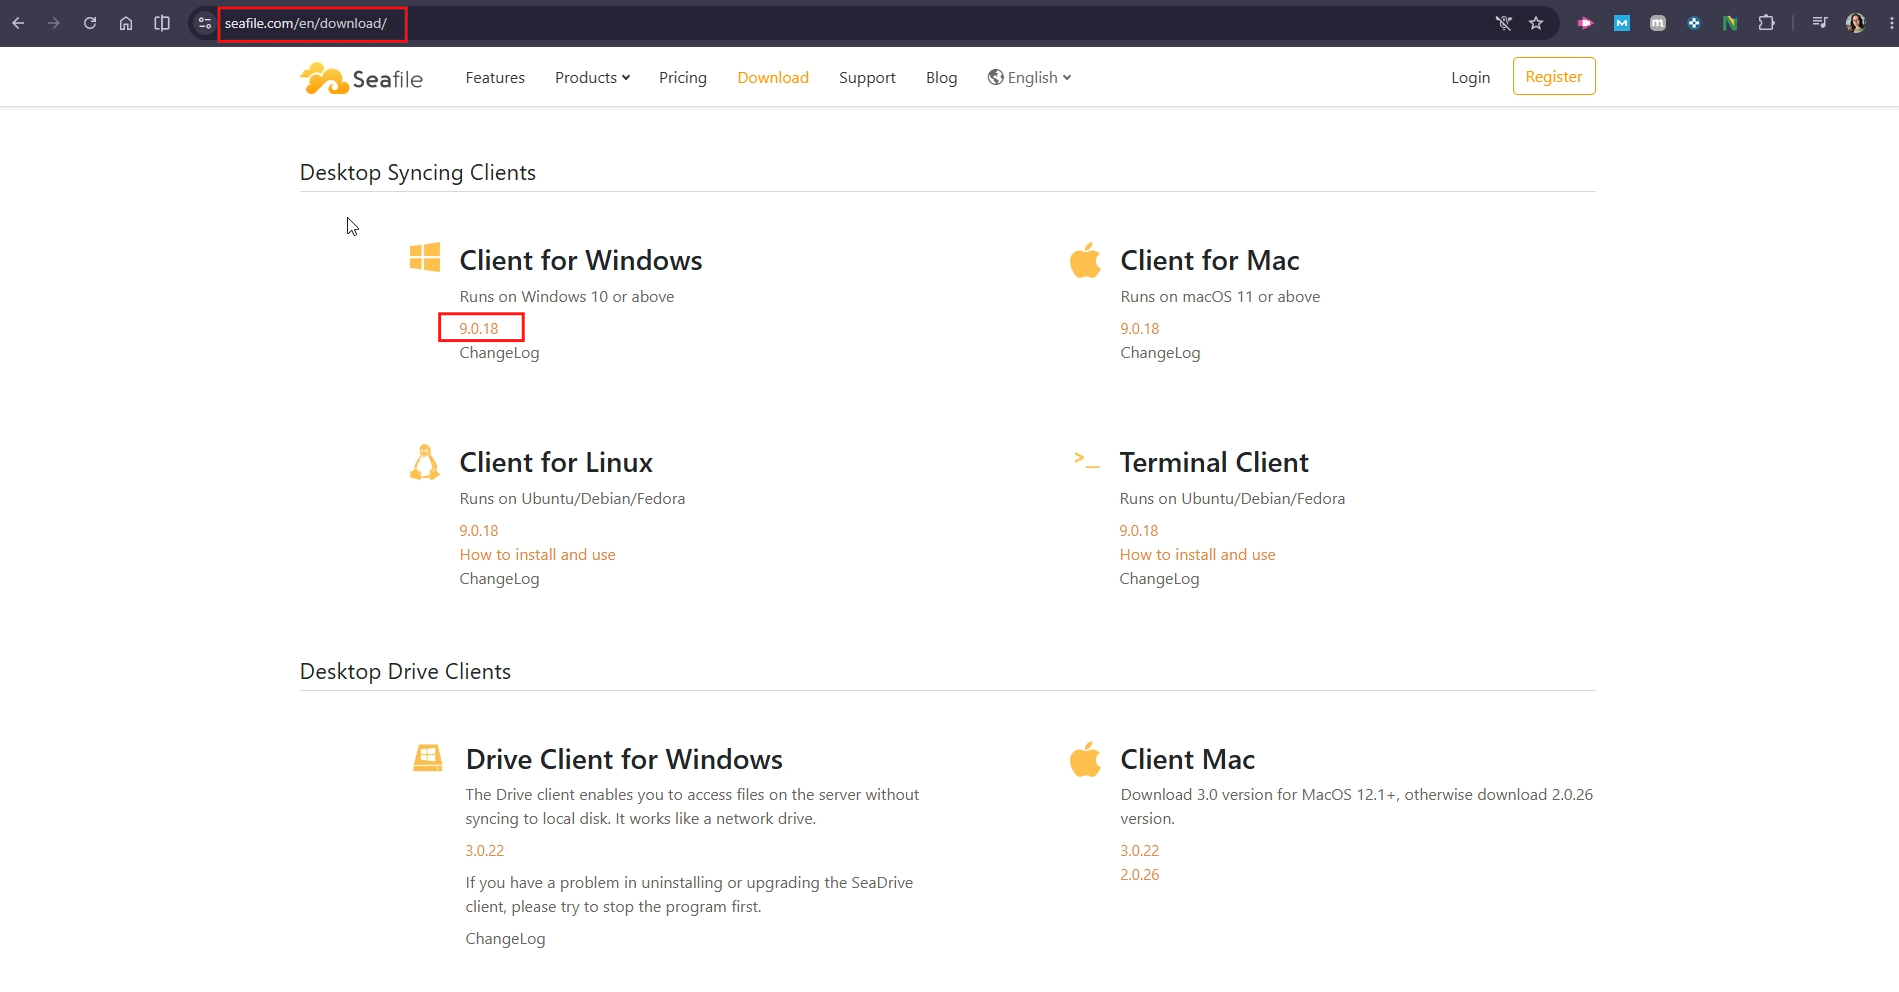
Task: Click the Linux penguin icon
Action: click(x=425, y=462)
